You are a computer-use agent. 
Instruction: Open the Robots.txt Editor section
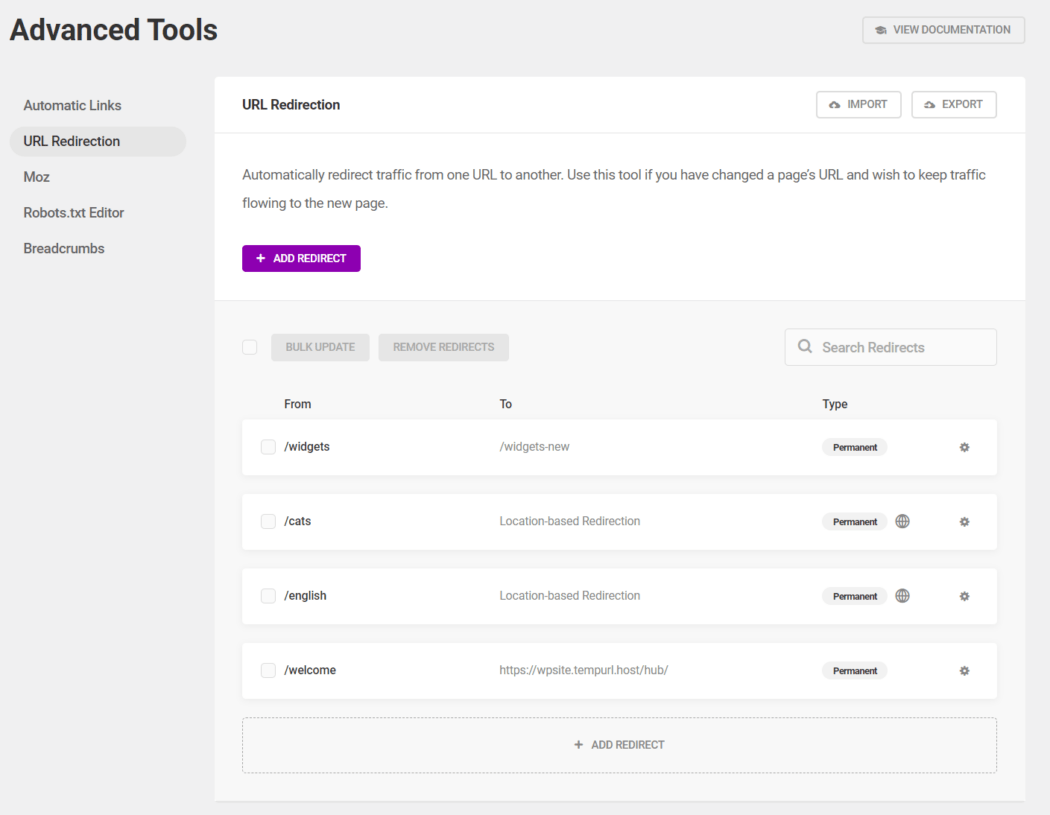[x=72, y=212]
